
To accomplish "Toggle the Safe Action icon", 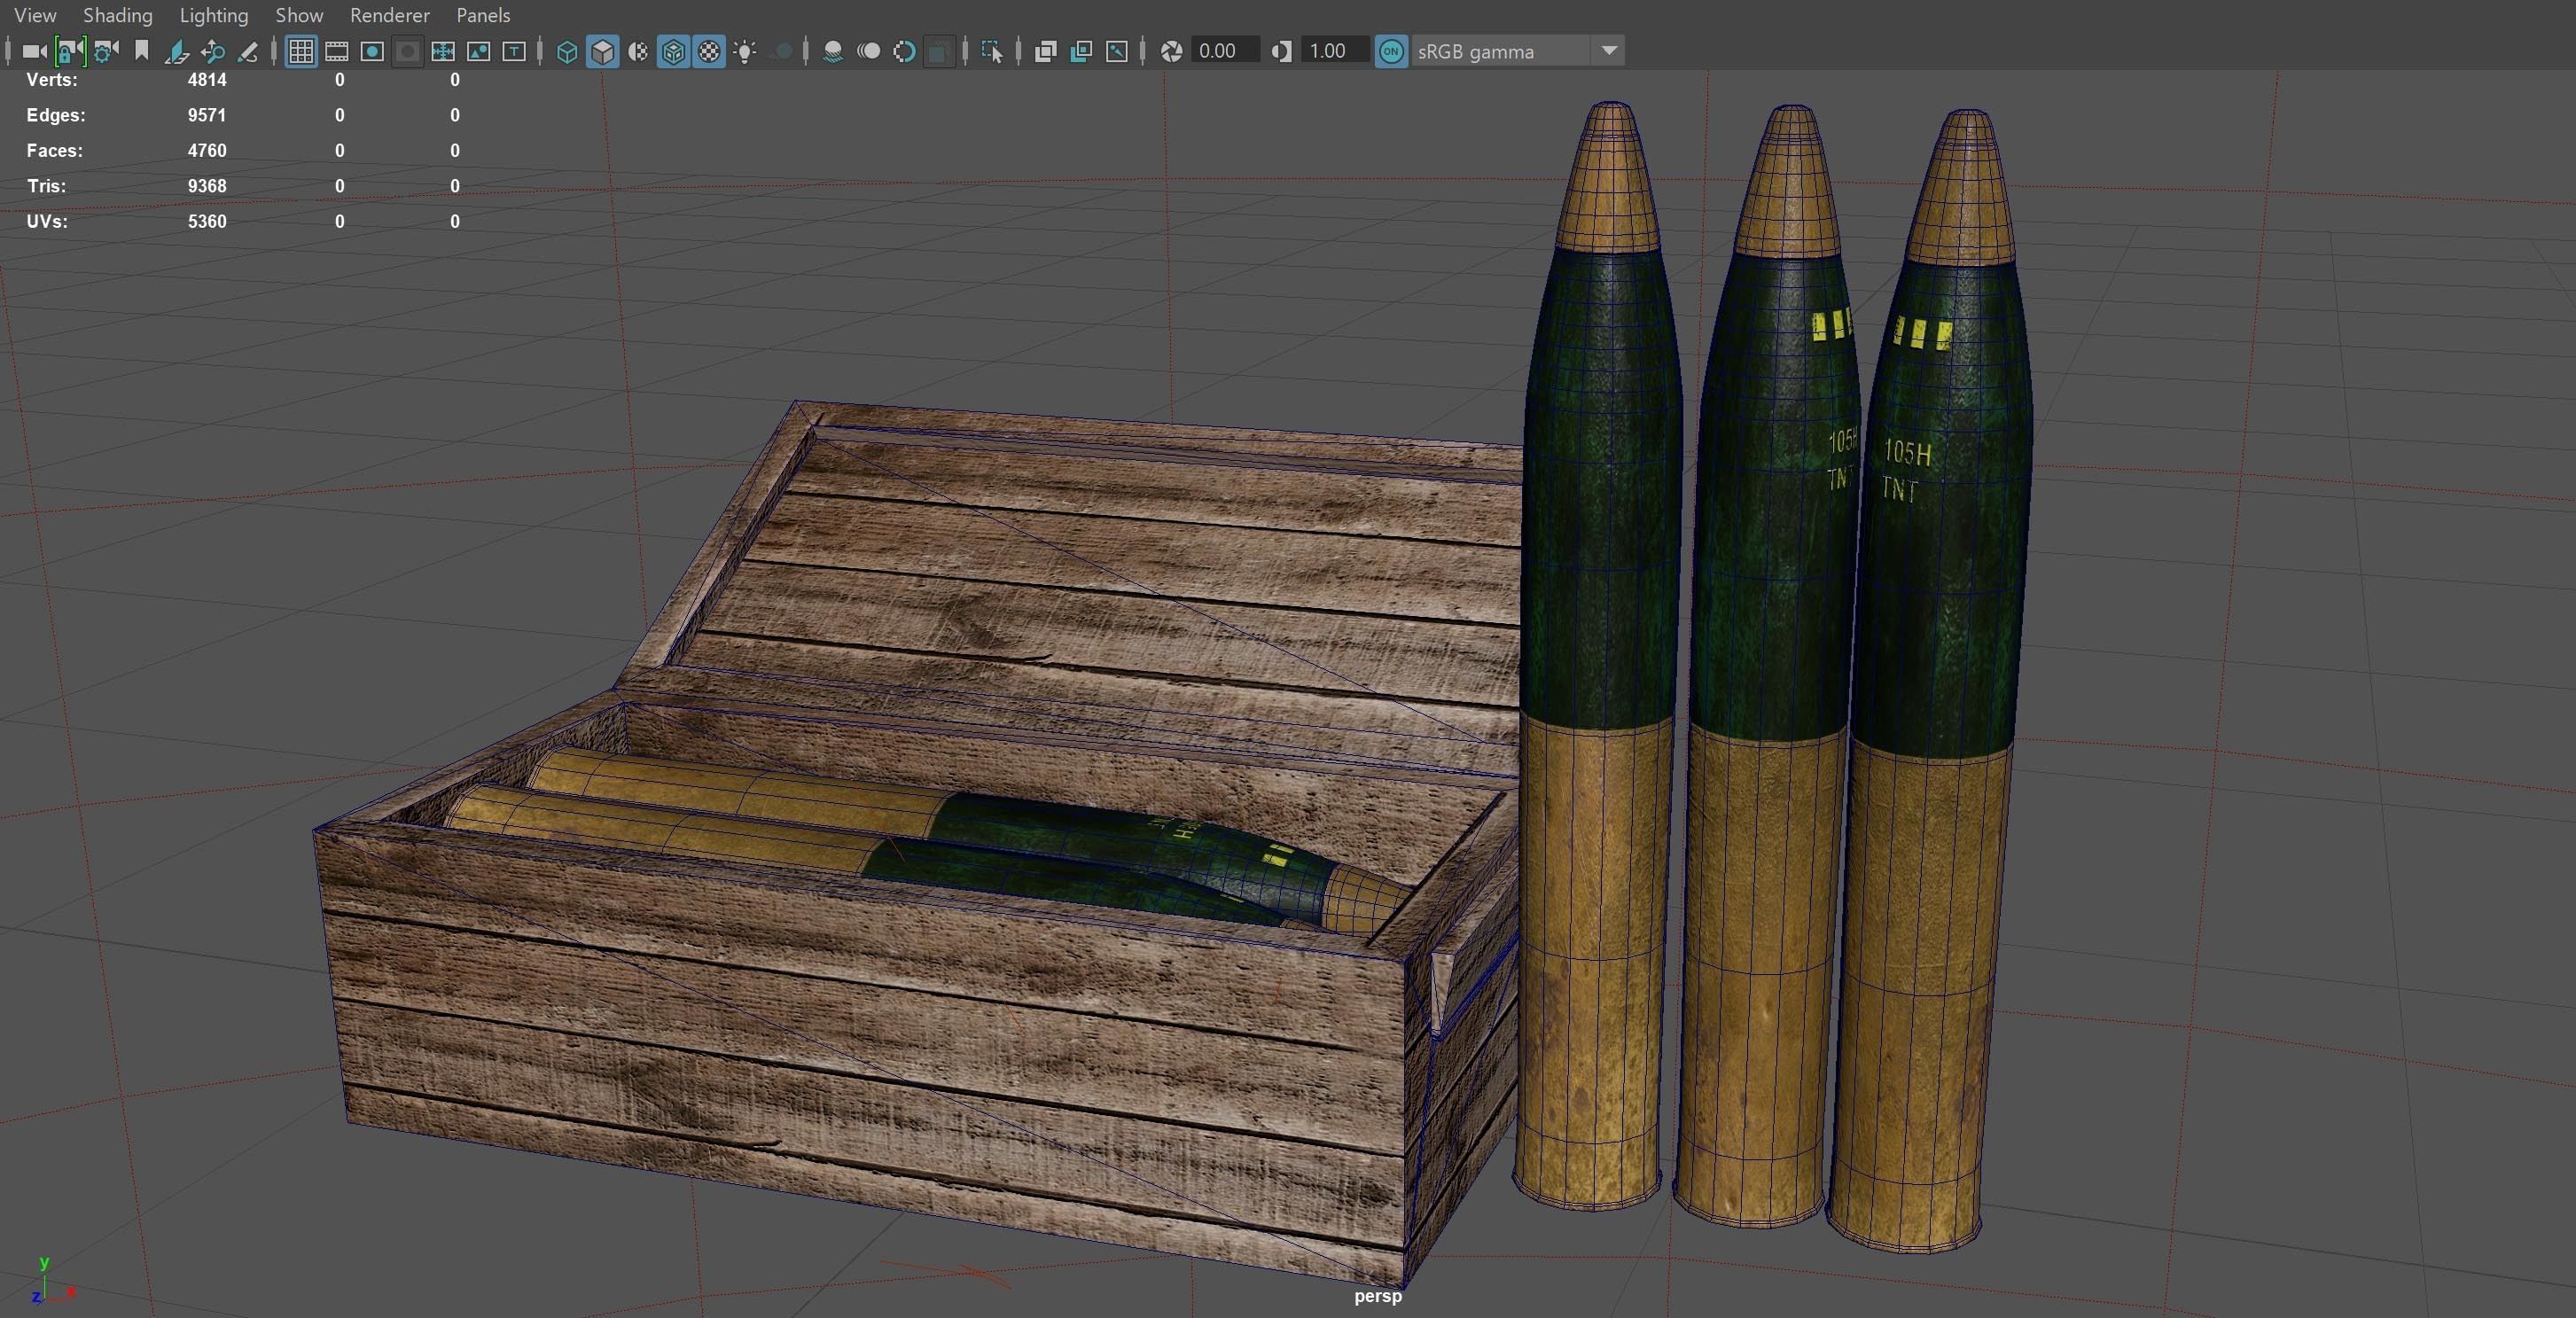I will click(x=478, y=51).
